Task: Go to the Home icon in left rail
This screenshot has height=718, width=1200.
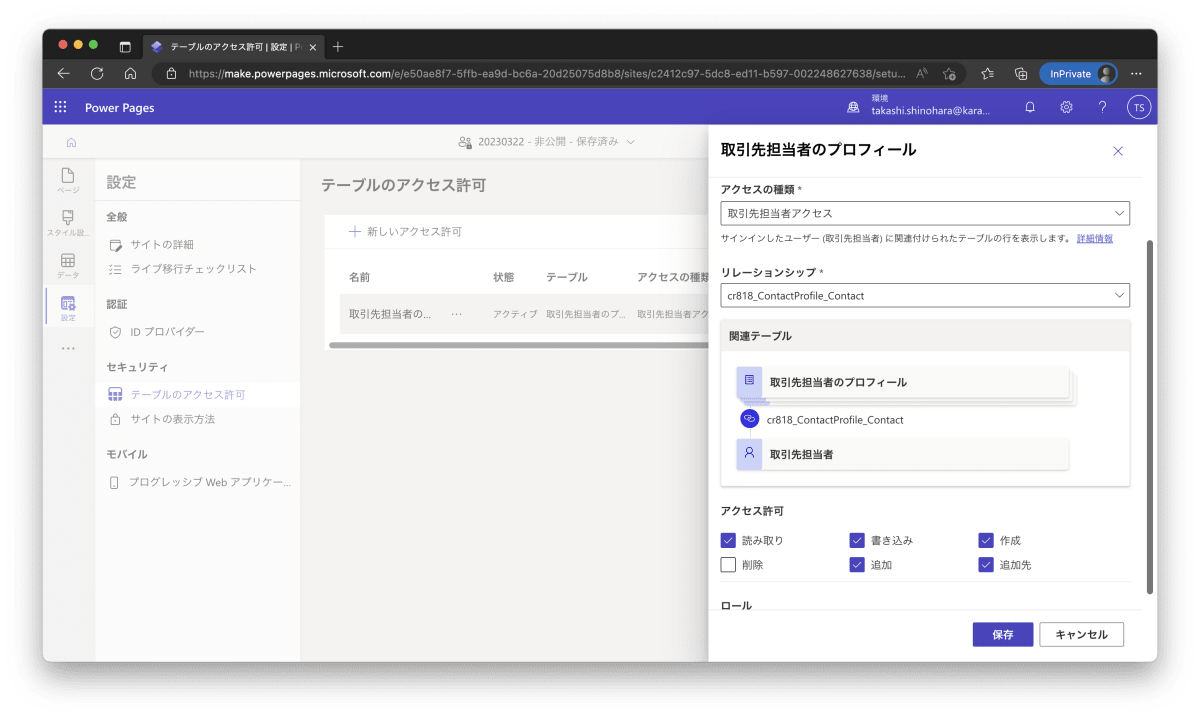Action: 71,142
